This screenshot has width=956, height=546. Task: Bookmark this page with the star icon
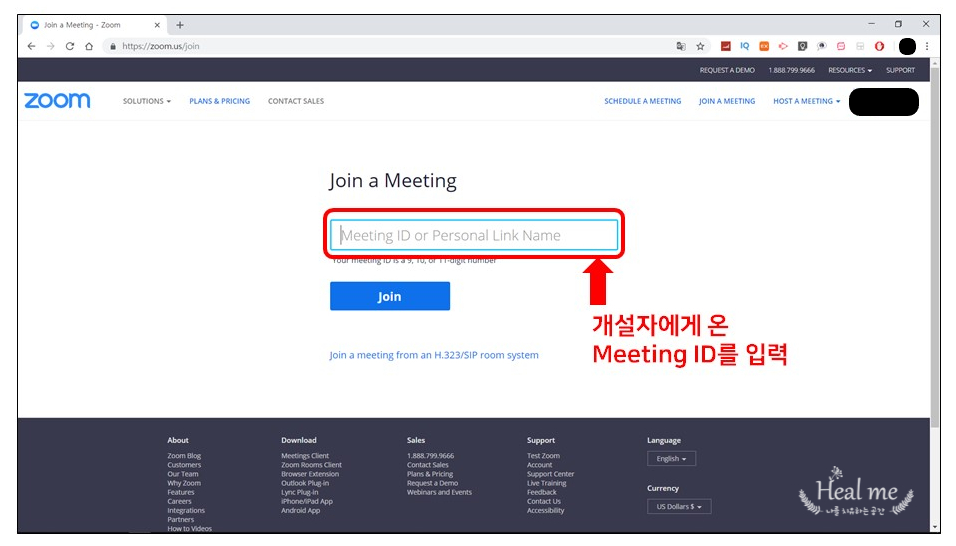point(701,46)
